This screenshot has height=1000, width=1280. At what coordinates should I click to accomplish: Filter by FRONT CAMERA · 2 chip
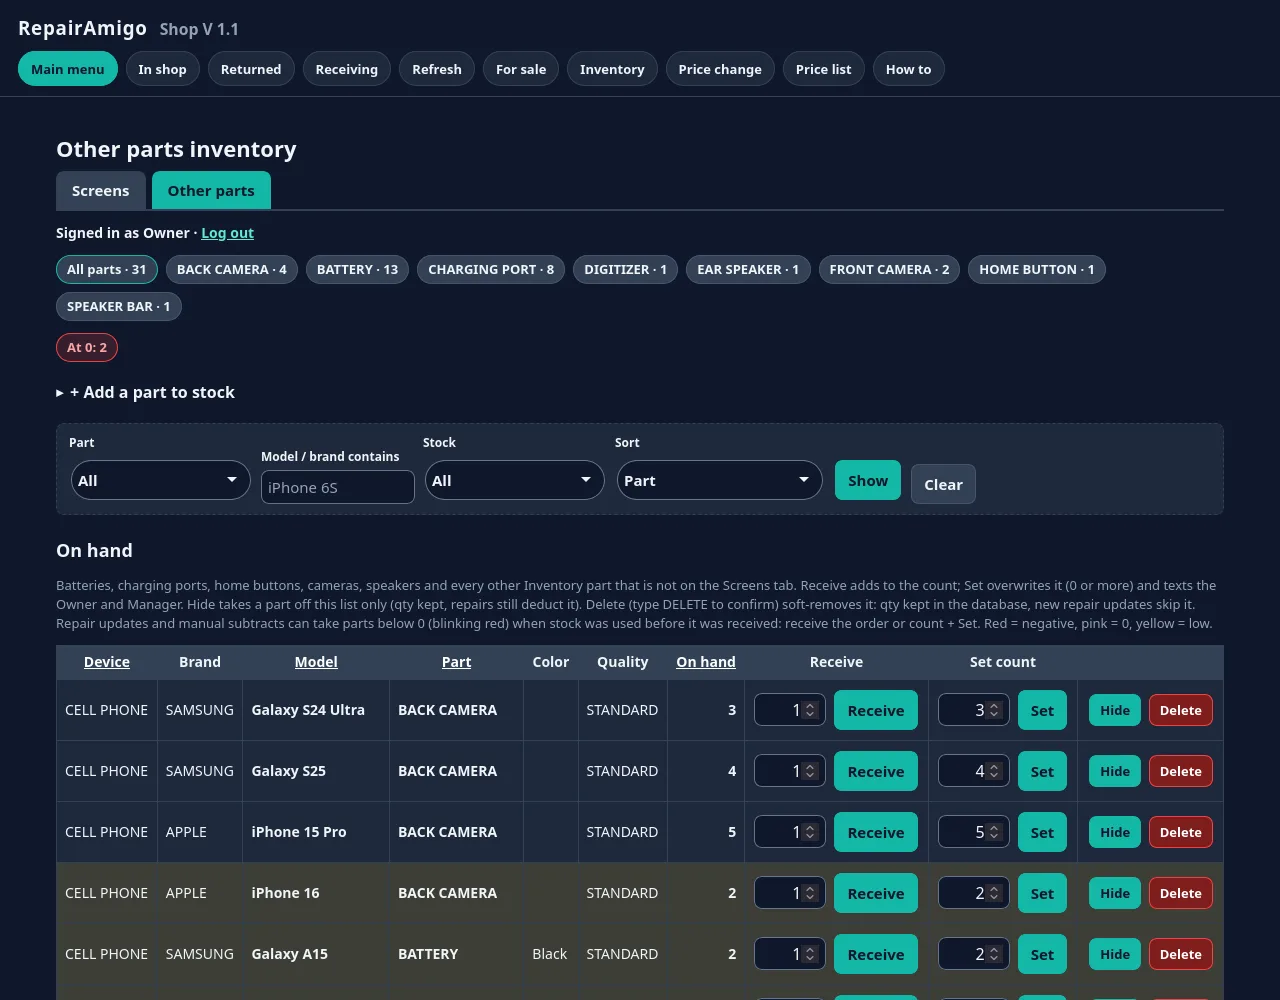[x=890, y=269]
